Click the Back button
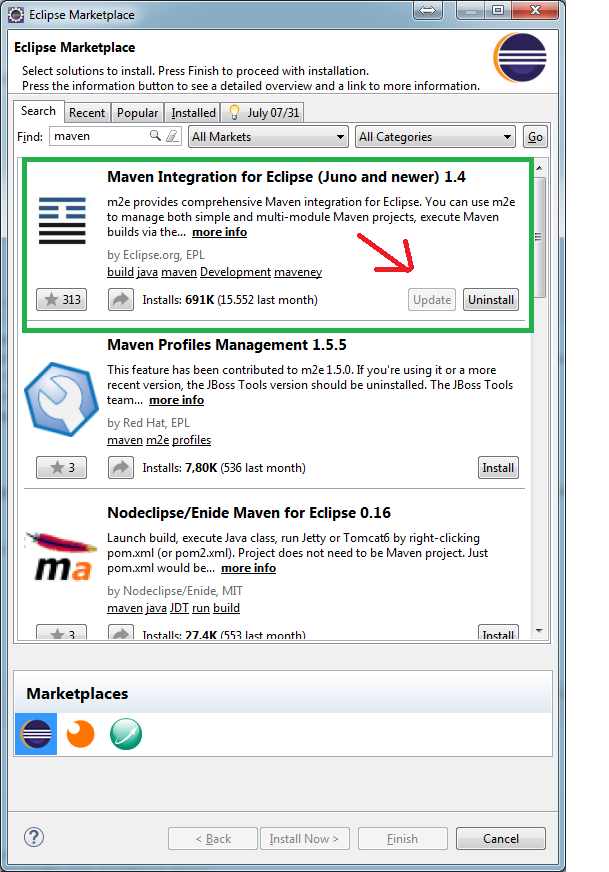Screen dimensions: 609x872 point(213,839)
